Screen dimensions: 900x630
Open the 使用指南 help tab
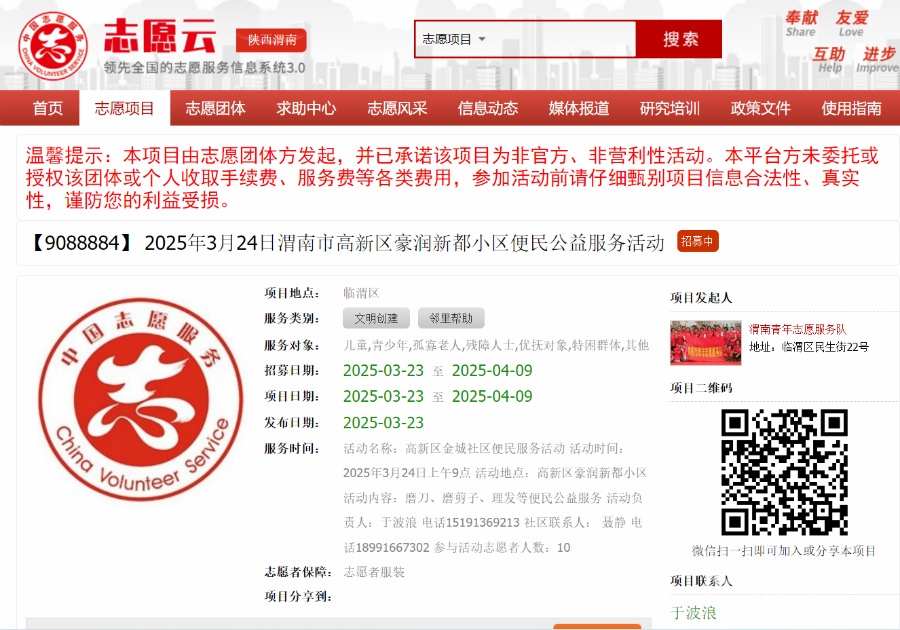point(852,108)
